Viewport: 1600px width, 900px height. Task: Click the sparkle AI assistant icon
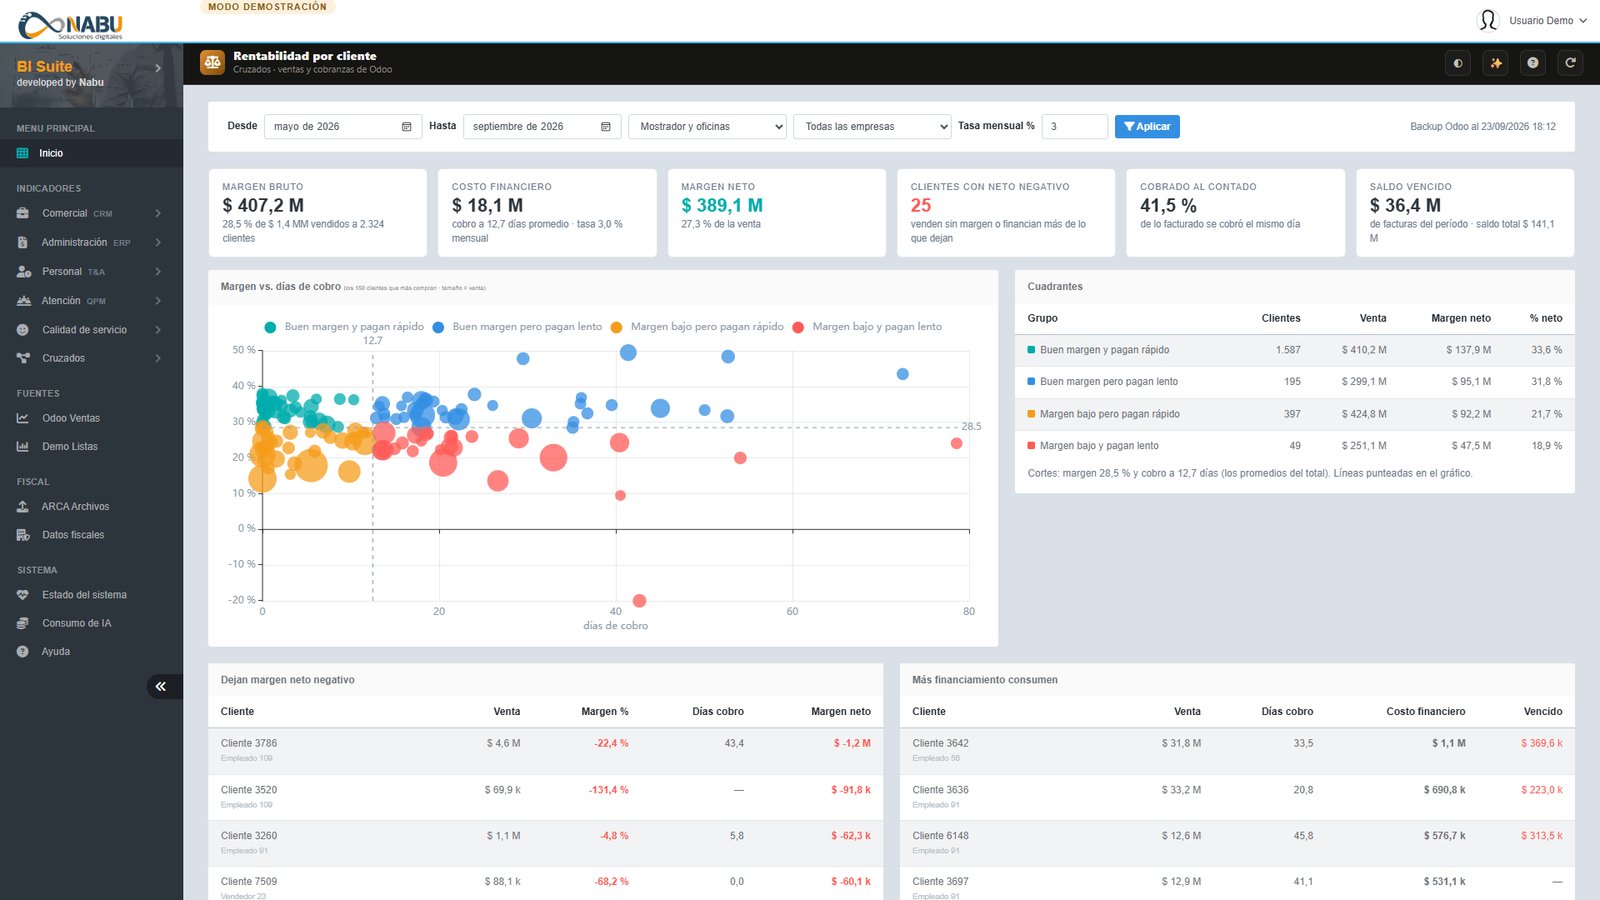(1496, 63)
